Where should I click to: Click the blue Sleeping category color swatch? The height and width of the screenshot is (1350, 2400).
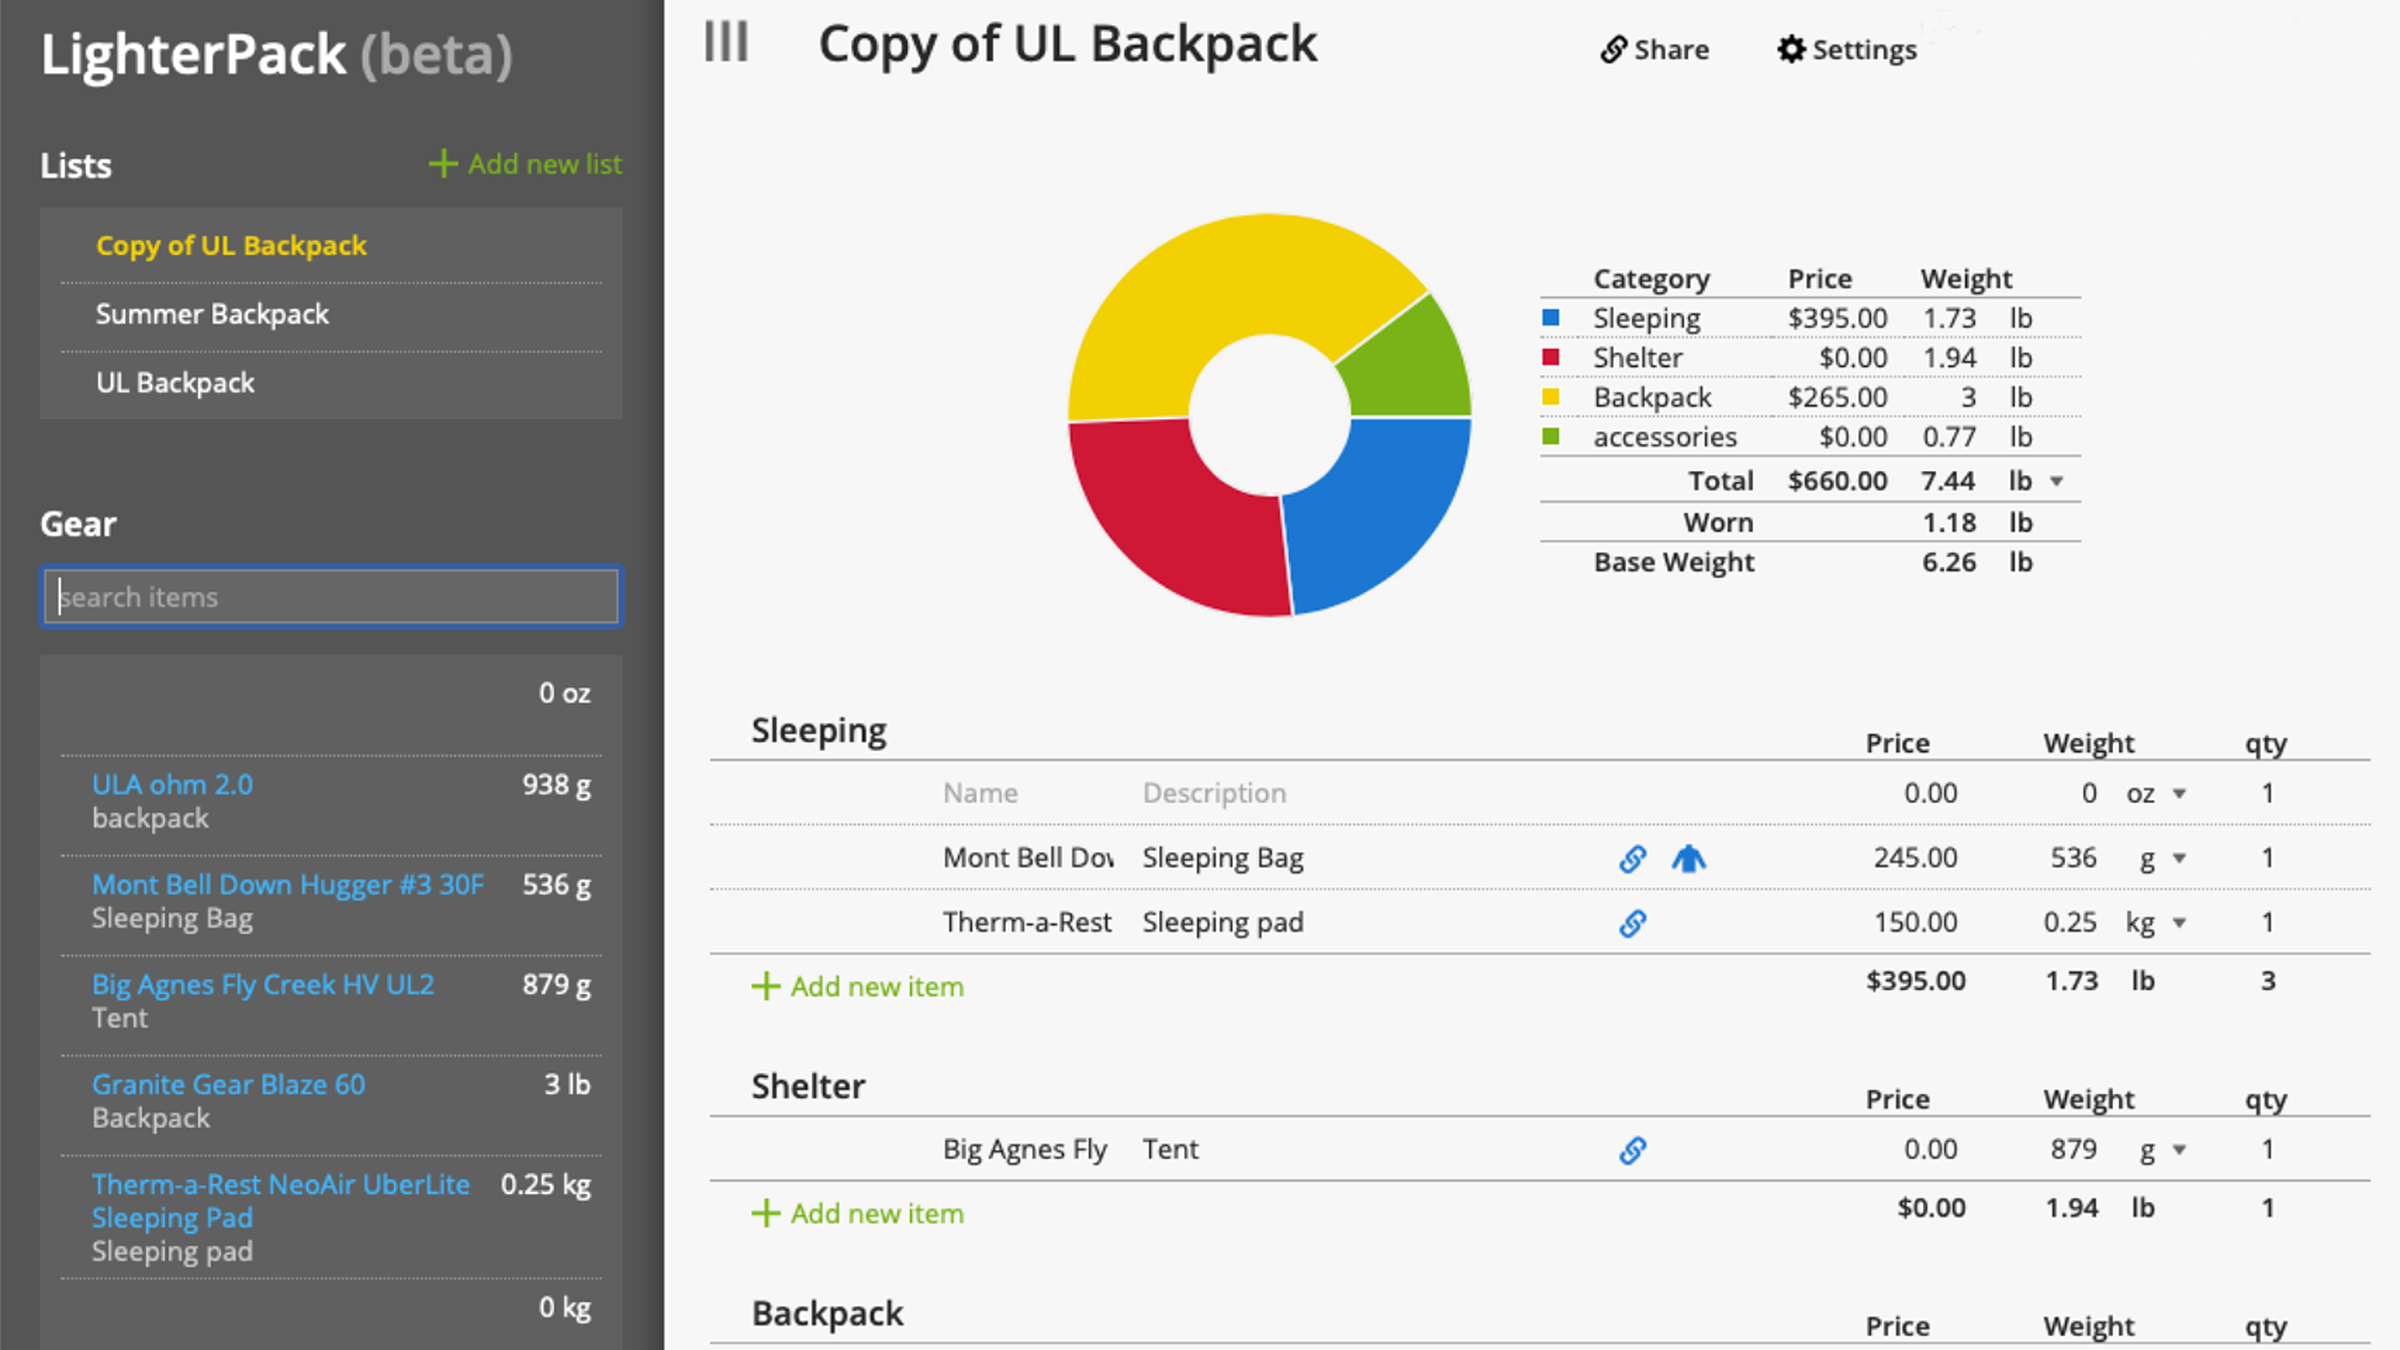point(1549,317)
